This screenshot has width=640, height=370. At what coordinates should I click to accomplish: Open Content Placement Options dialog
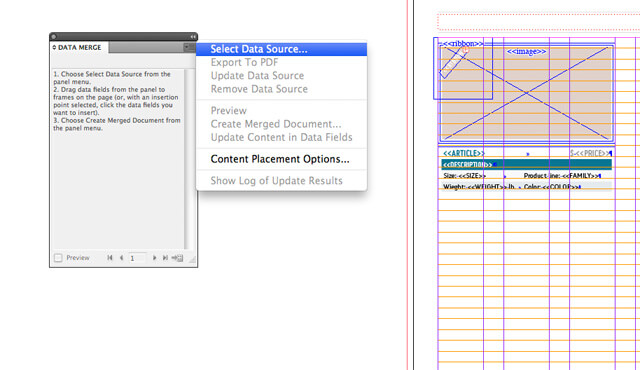point(281,159)
